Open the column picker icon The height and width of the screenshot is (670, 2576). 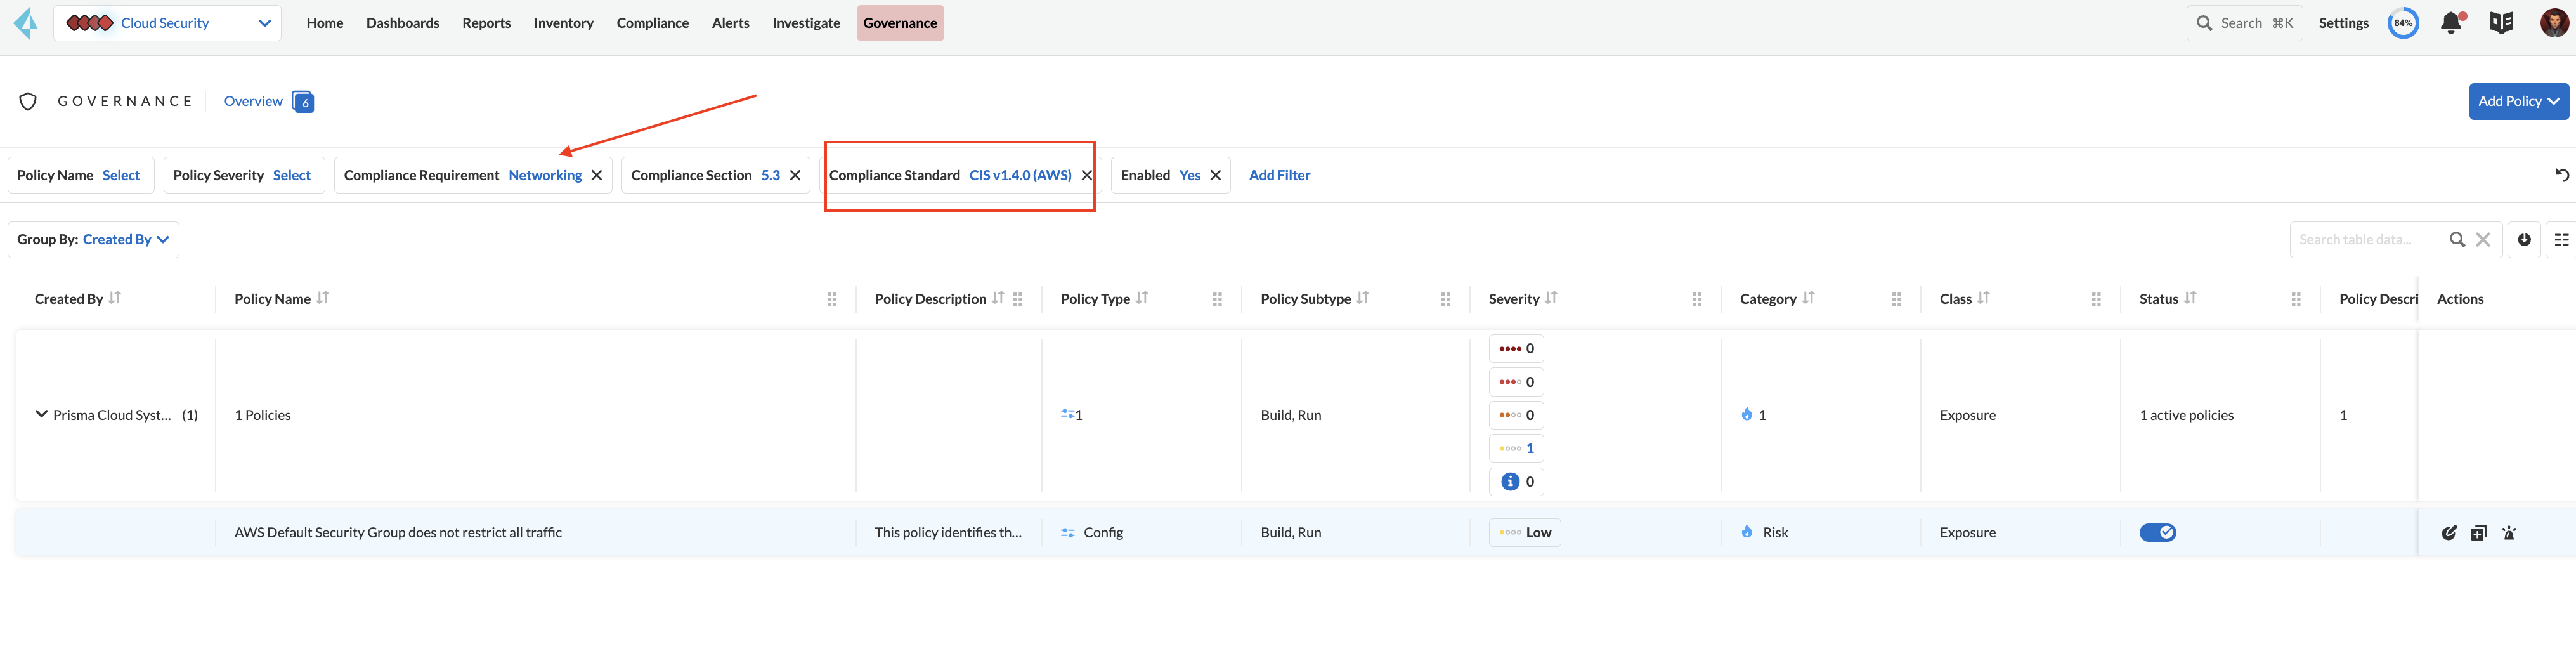pos(2561,240)
